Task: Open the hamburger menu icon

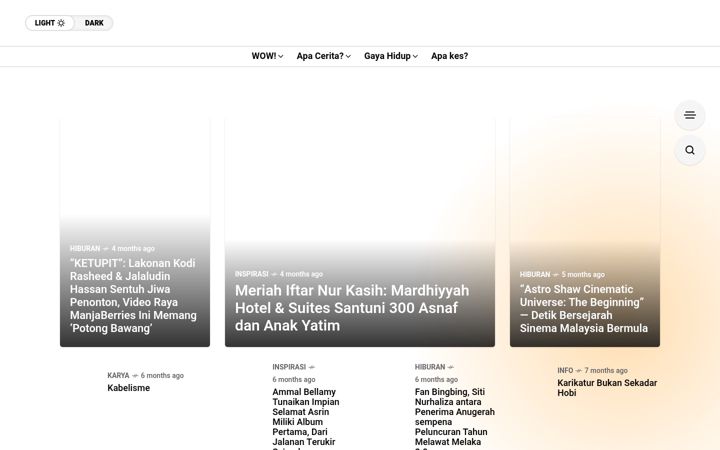Action: coord(690,115)
